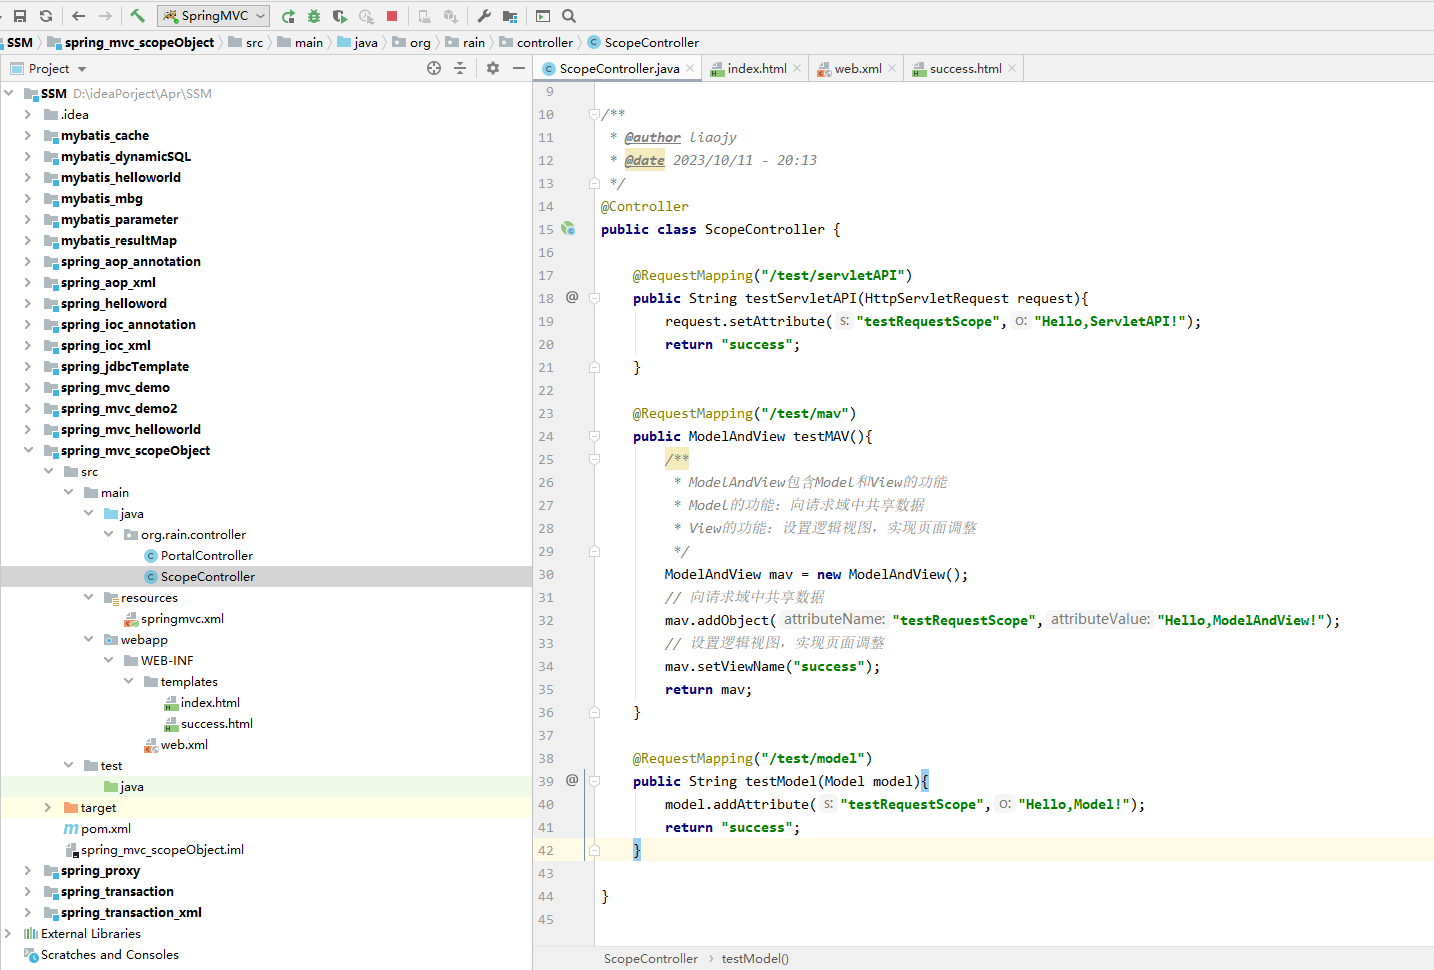Click the Save All toolbar icon
Viewport: 1434px width, 970px height.
coord(20,16)
